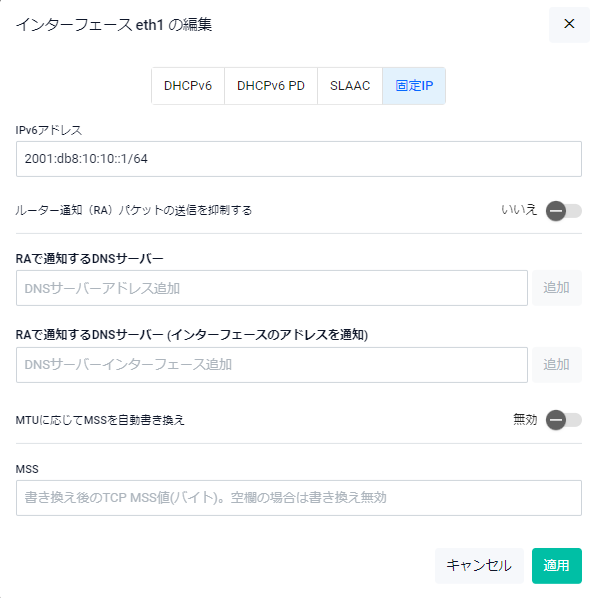Click the dialog title インターフェース eth1 の編集

(114, 25)
